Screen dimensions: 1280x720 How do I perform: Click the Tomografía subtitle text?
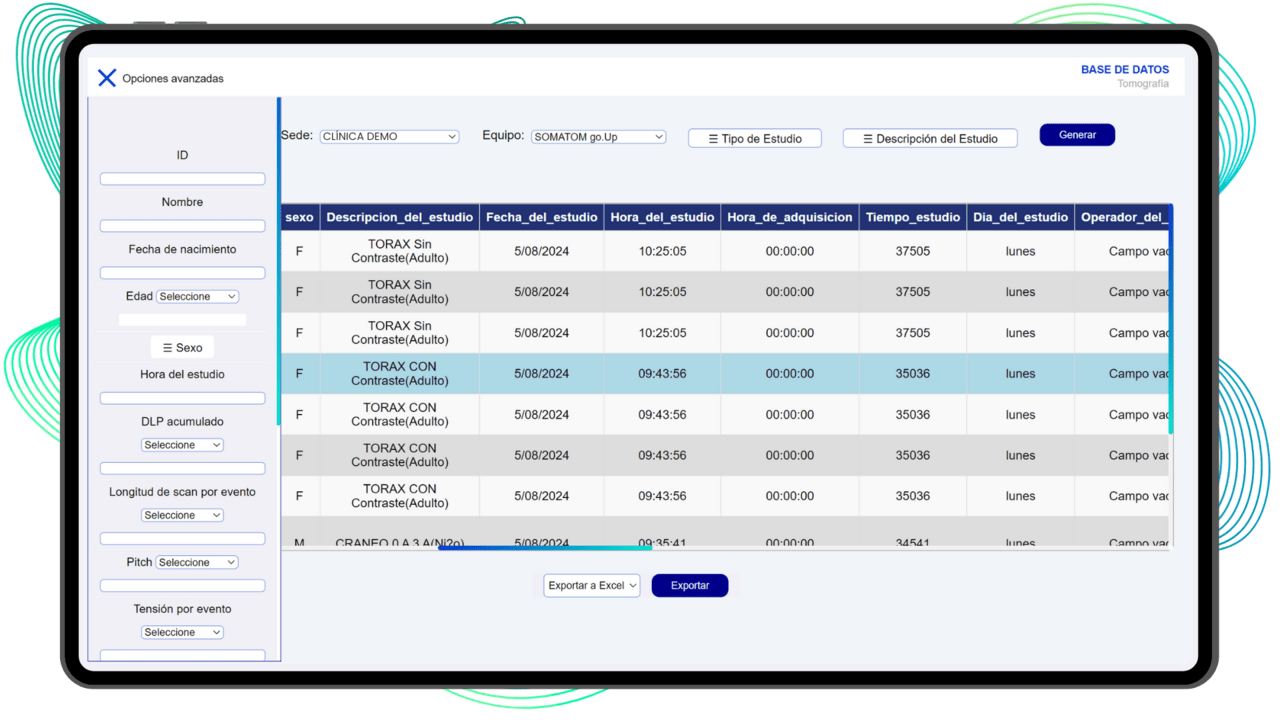[1143, 84]
